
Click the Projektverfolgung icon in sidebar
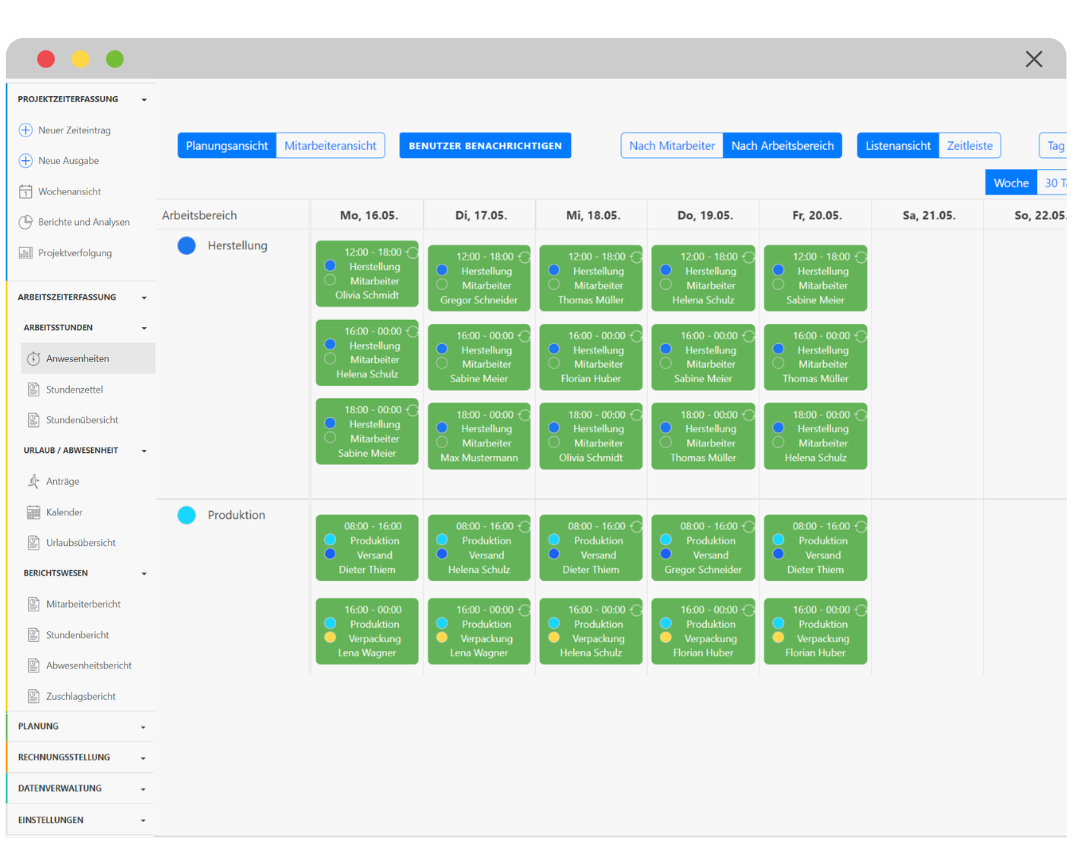26,253
